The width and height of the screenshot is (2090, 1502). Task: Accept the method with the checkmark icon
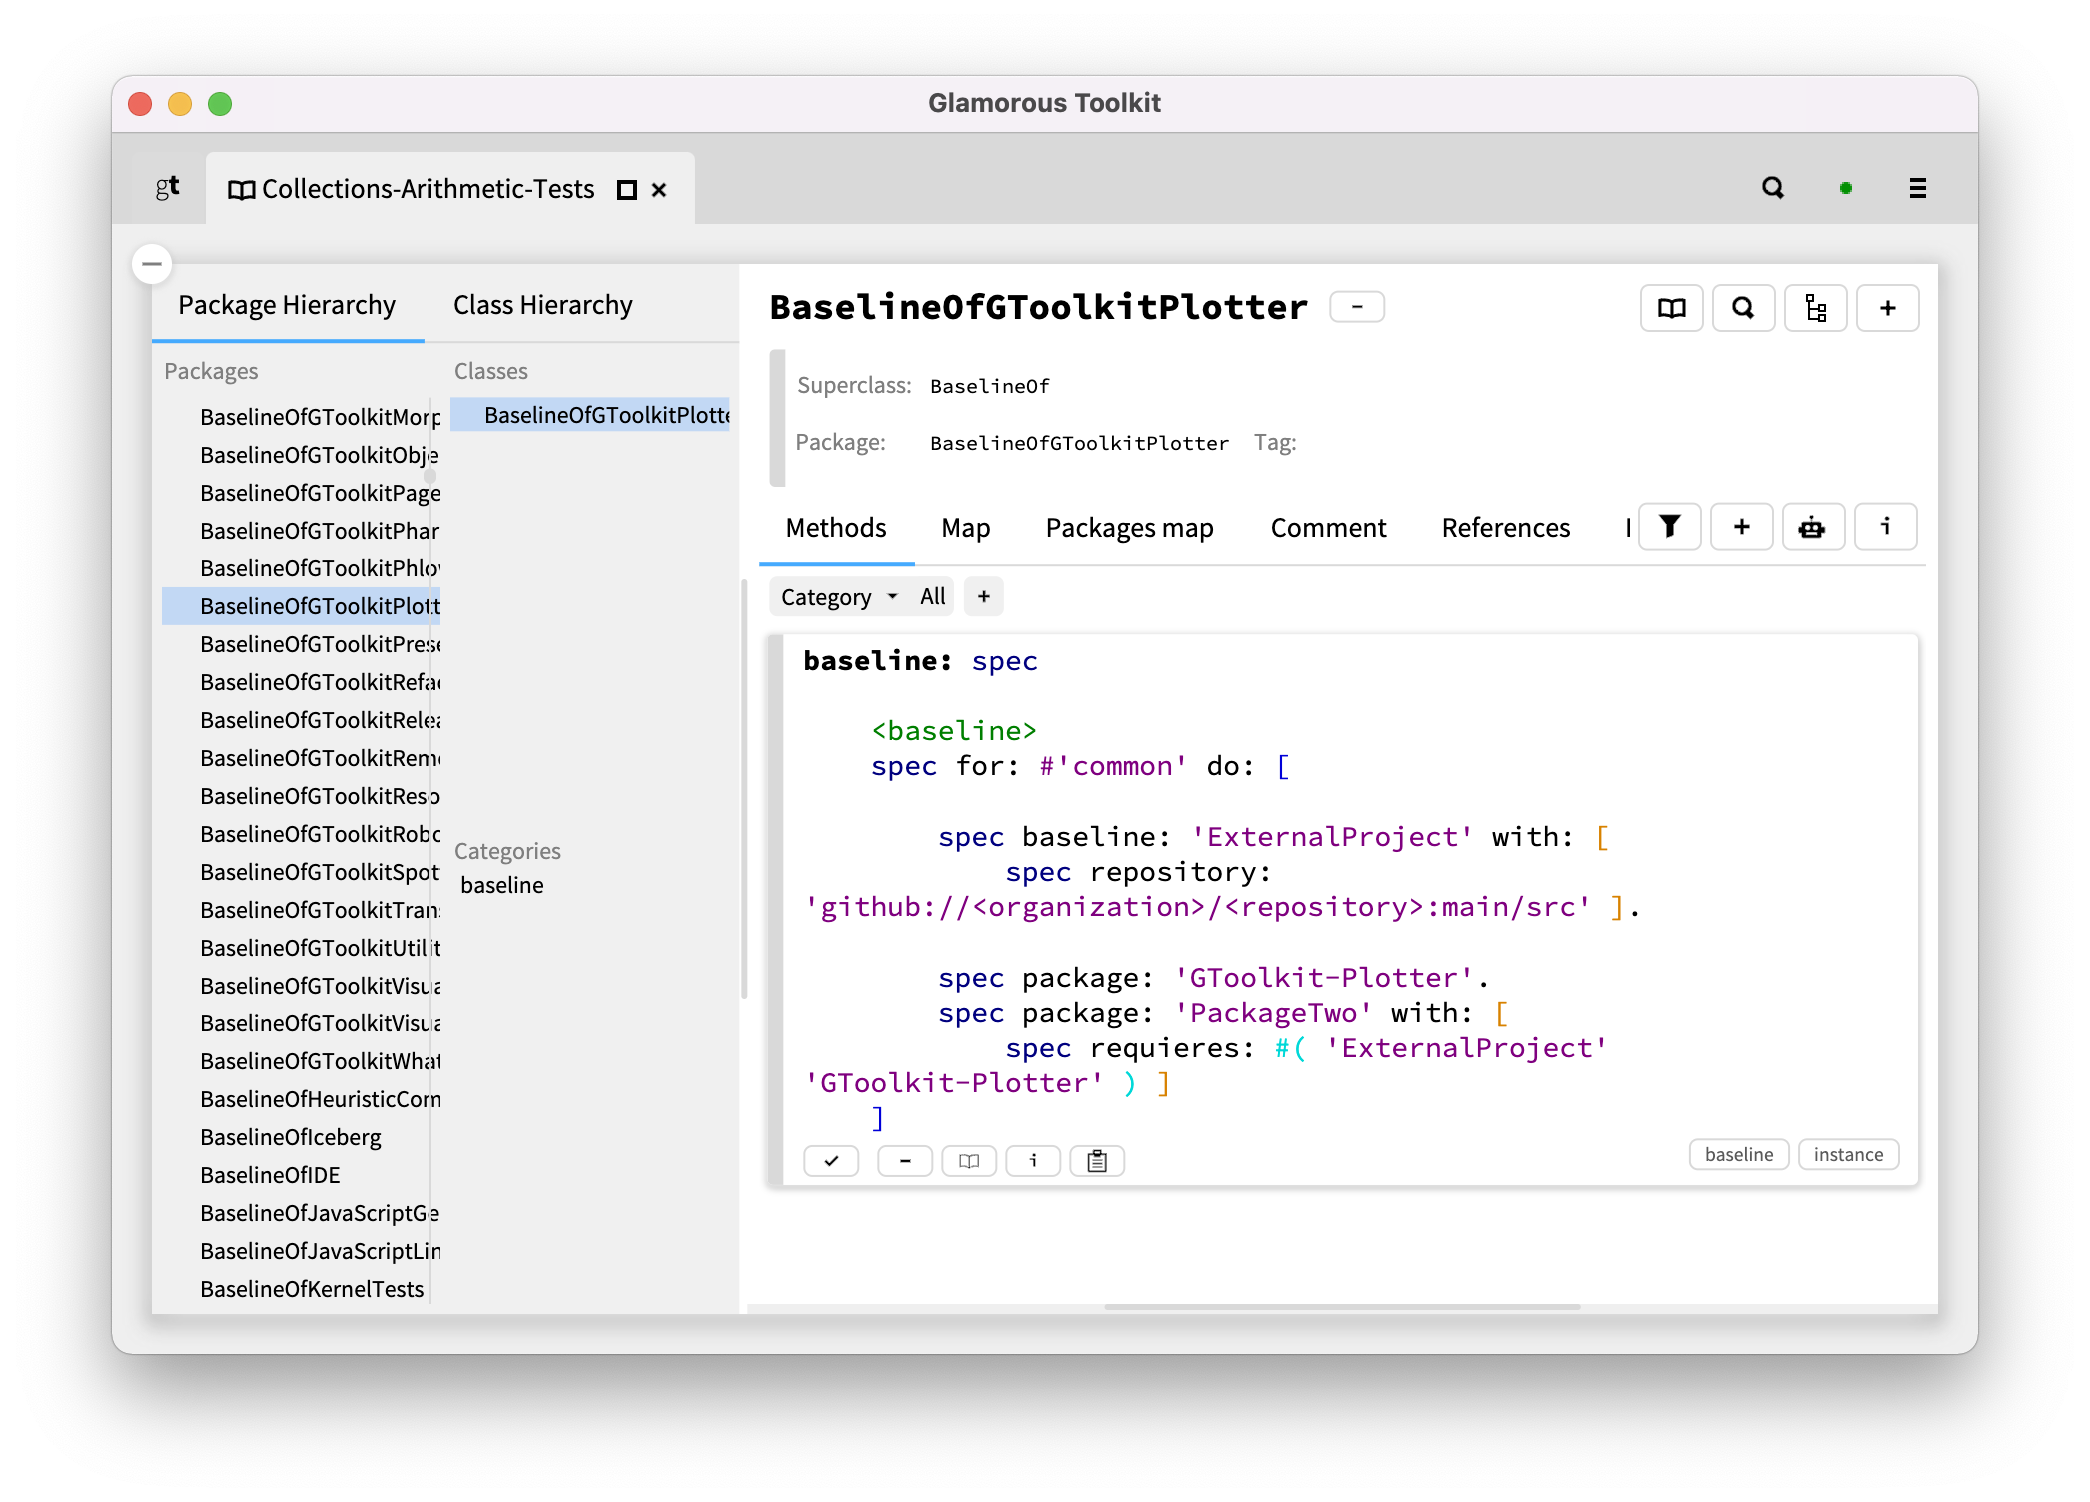(831, 1160)
